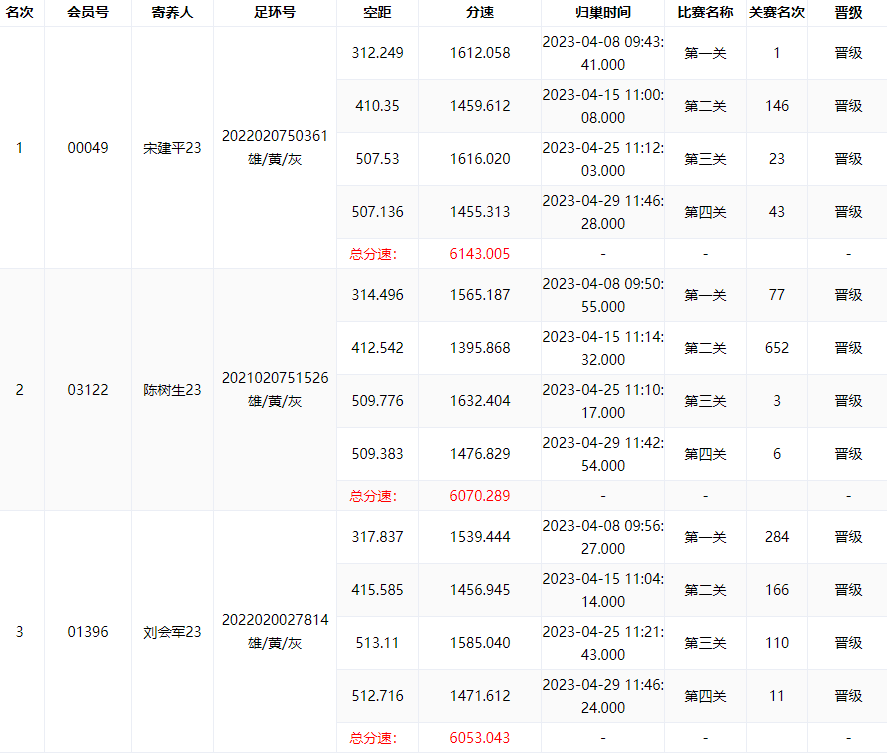The height and width of the screenshot is (753, 887).
Task: Select the 比赛名称 column header
Action: pos(705,12)
